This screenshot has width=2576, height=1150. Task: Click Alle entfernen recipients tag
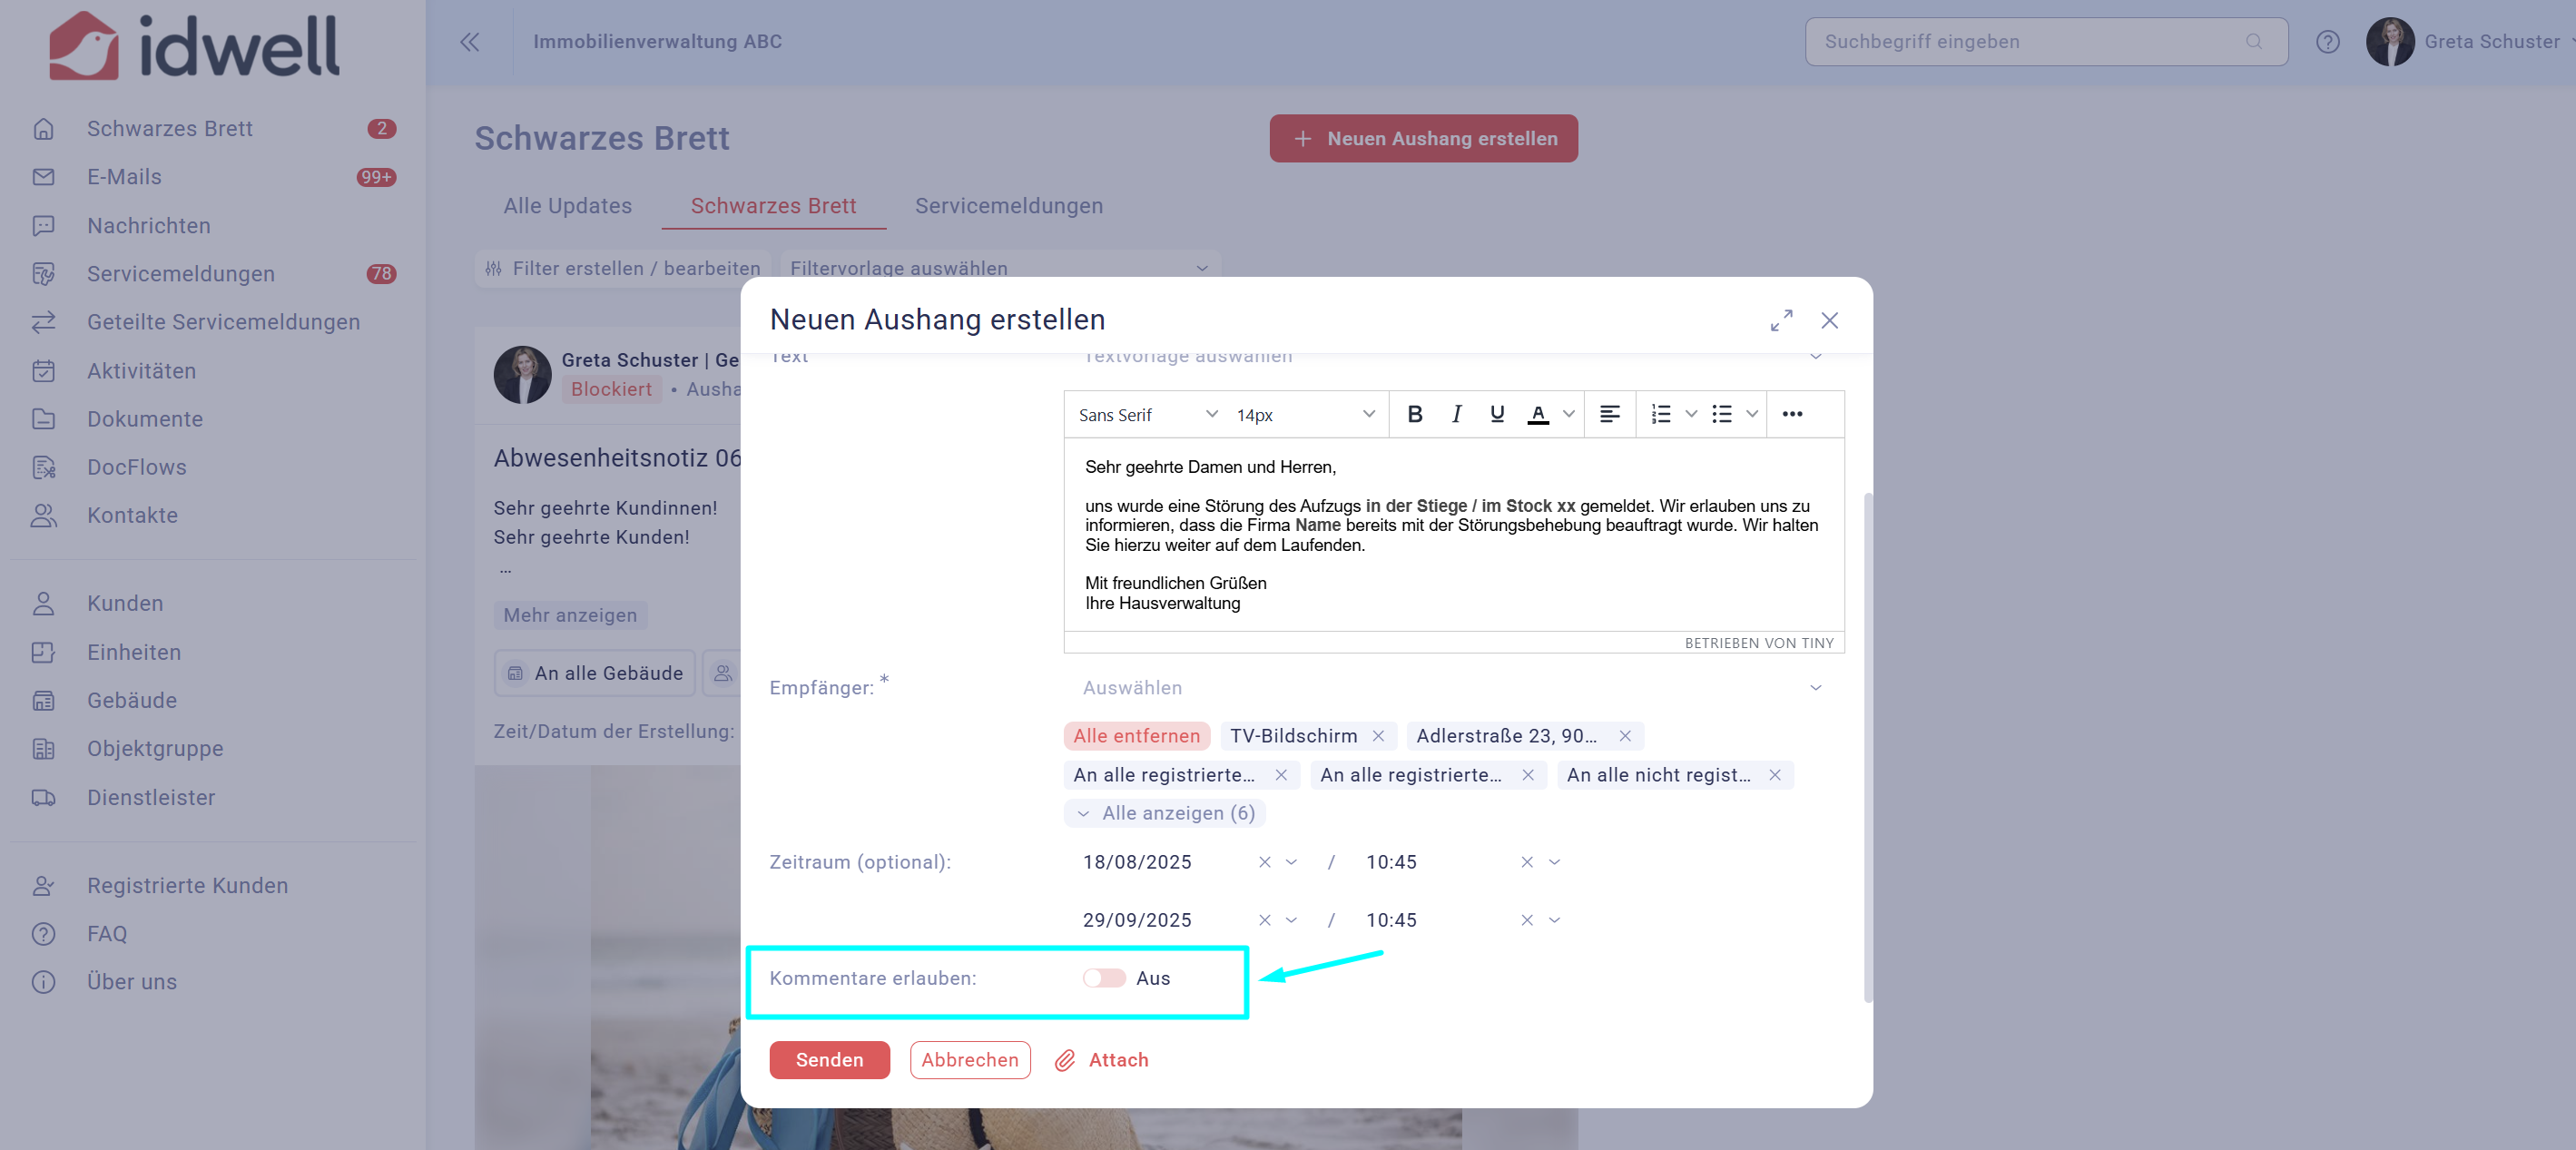point(1136,736)
